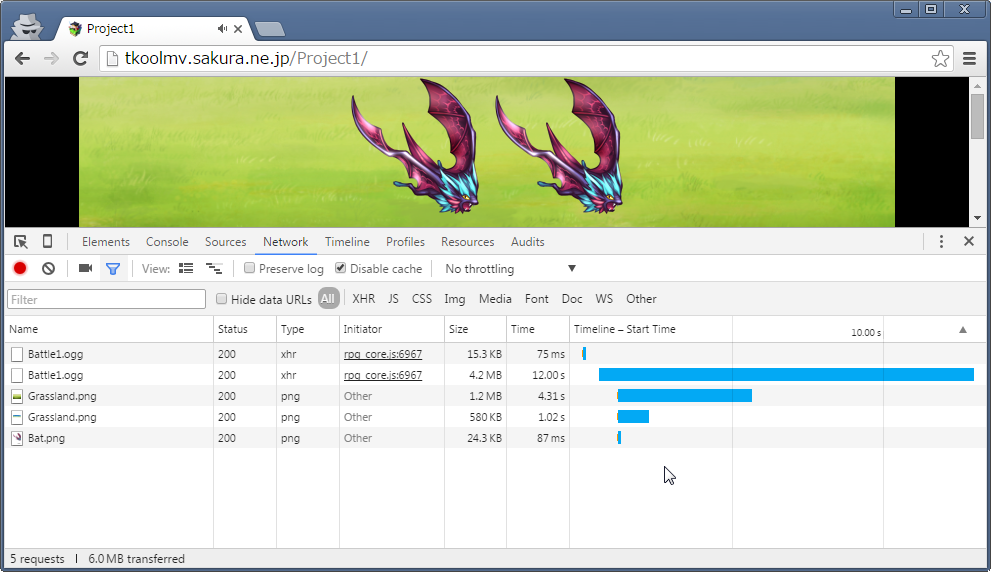Filter requests by Media
991x572 pixels.
coord(495,299)
